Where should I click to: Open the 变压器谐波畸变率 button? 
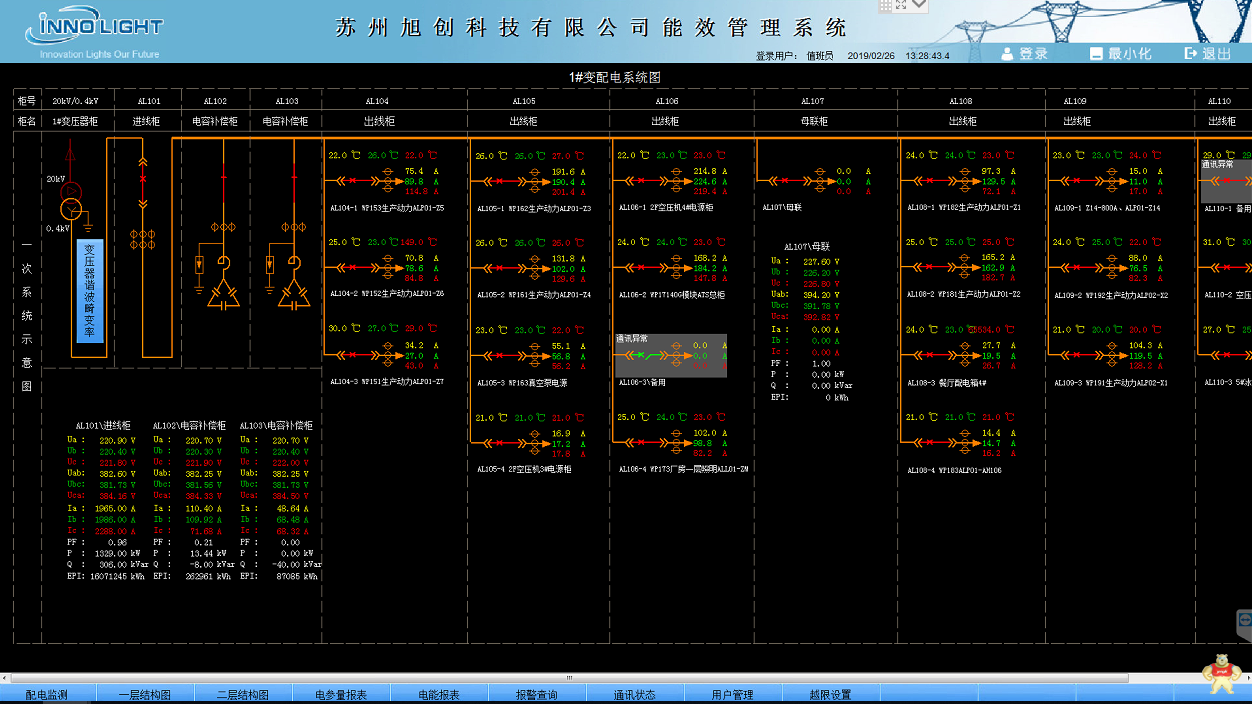90,291
